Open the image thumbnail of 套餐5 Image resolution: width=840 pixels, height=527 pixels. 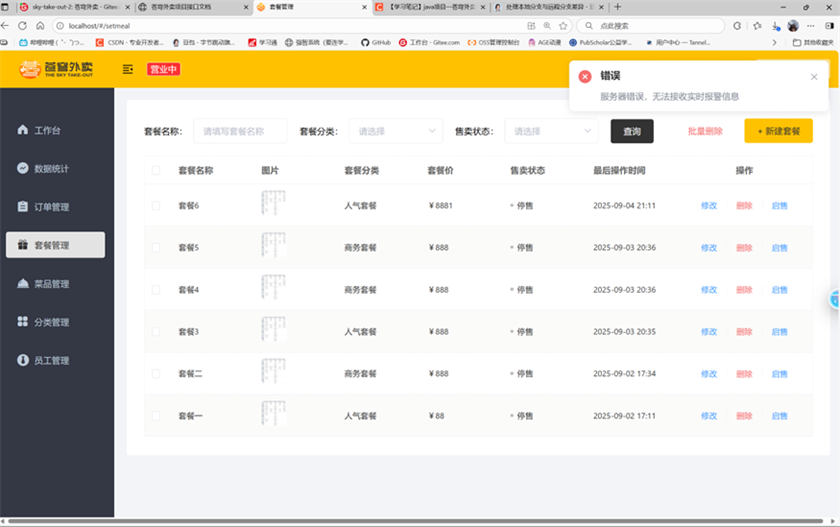point(273,245)
